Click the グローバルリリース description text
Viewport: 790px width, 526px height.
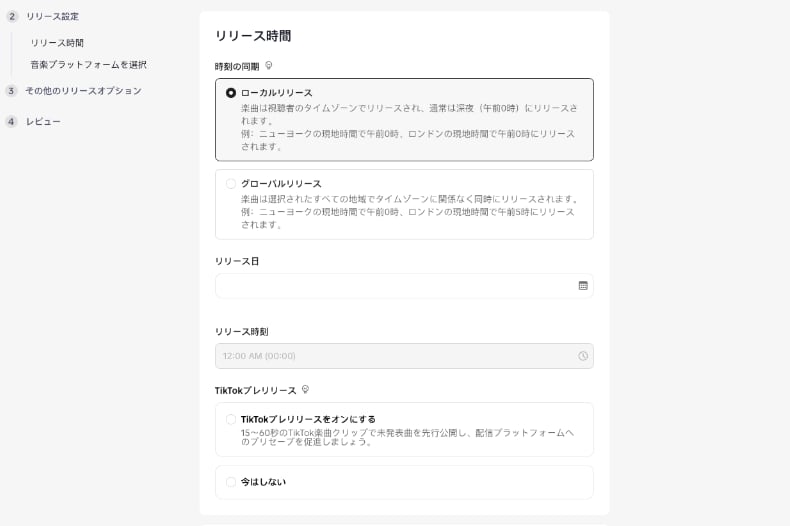pos(408,212)
